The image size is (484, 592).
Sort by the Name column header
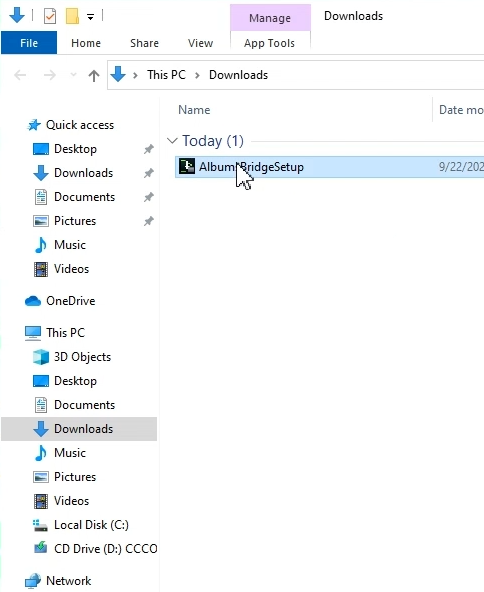point(194,110)
